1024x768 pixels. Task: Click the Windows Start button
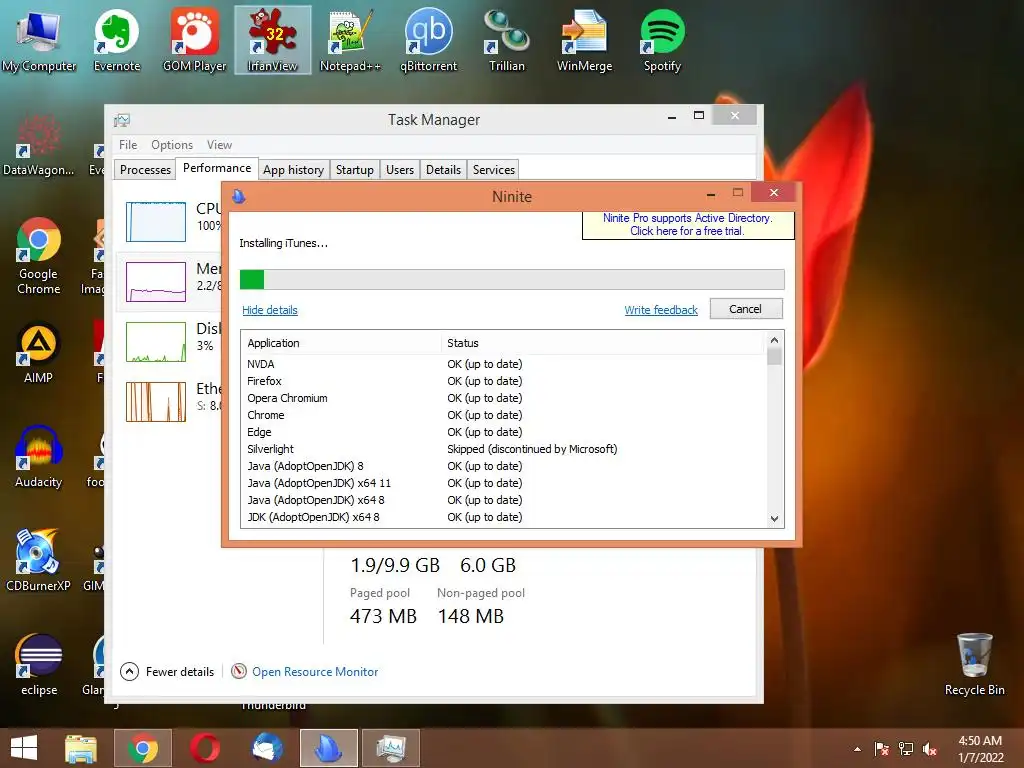[24, 748]
